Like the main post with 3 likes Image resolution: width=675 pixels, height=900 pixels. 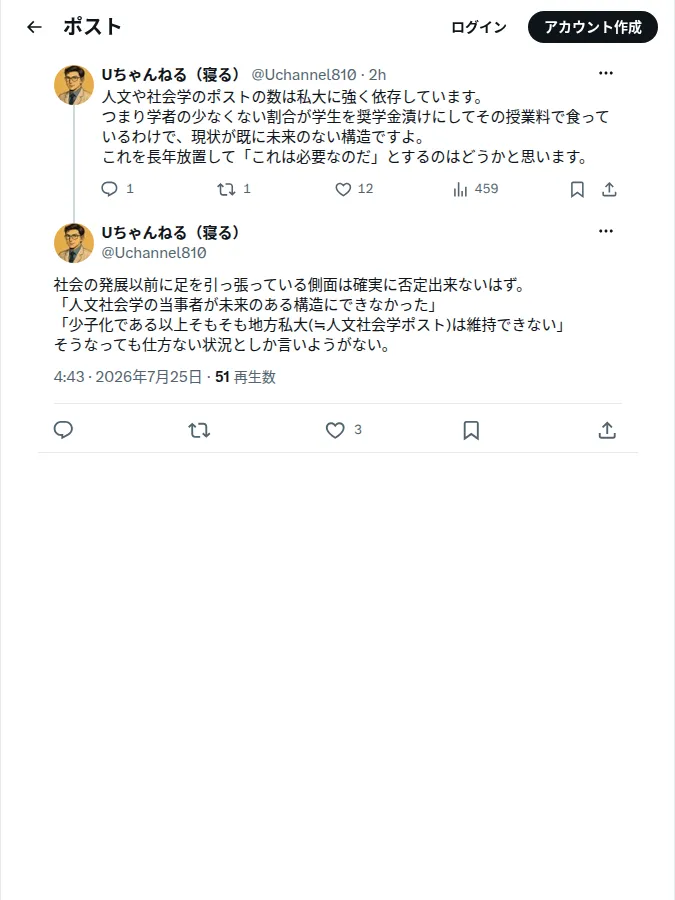coord(343,430)
